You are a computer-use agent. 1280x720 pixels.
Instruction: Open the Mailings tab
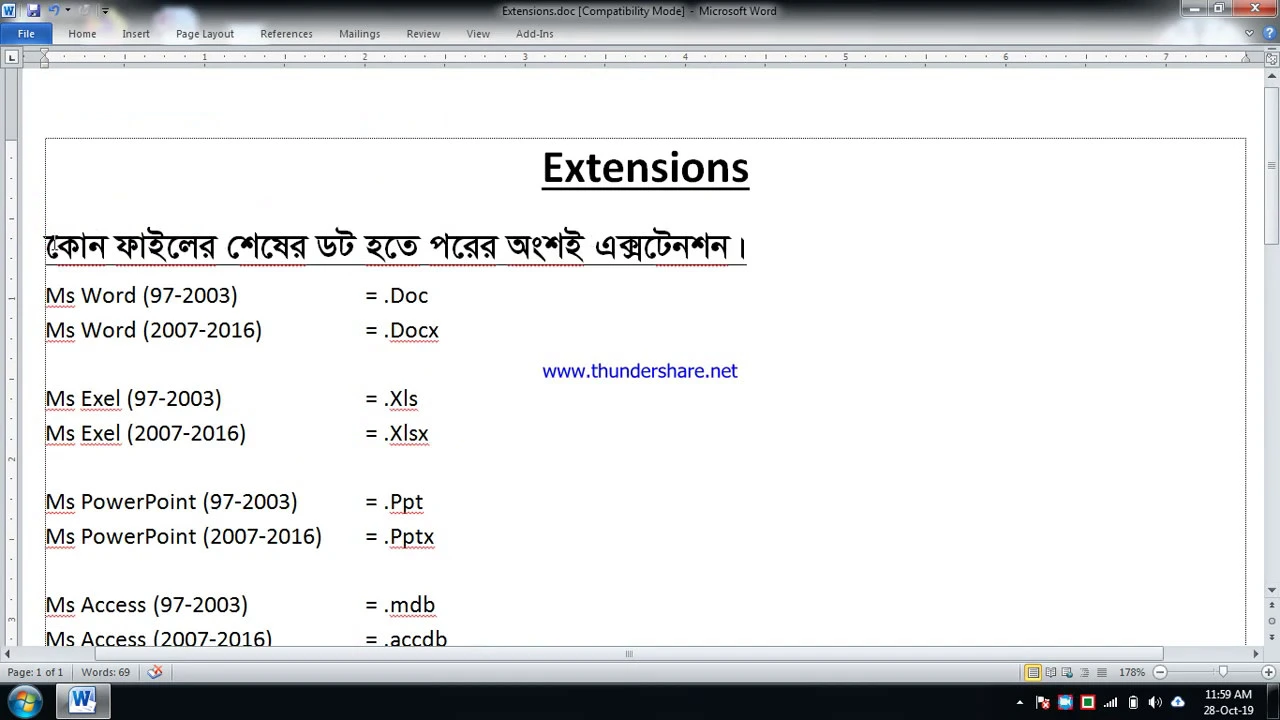point(360,34)
